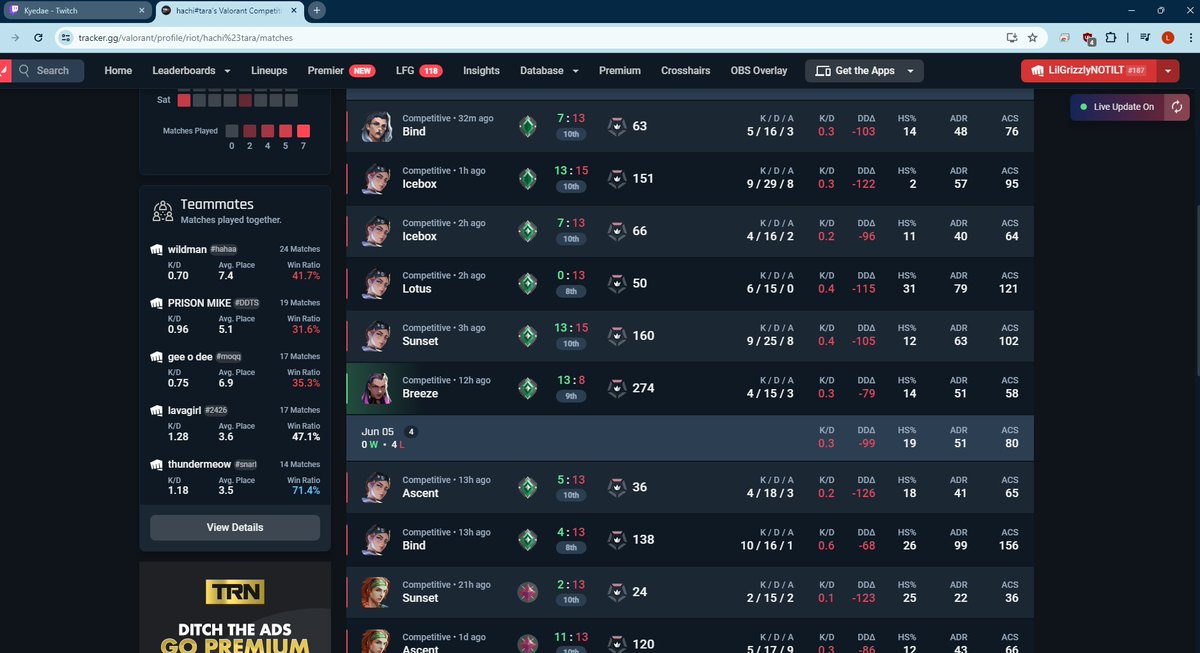Click the live update refresh icon
This screenshot has height=653, width=1200.
pyautogui.click(x=1177, y=107)
